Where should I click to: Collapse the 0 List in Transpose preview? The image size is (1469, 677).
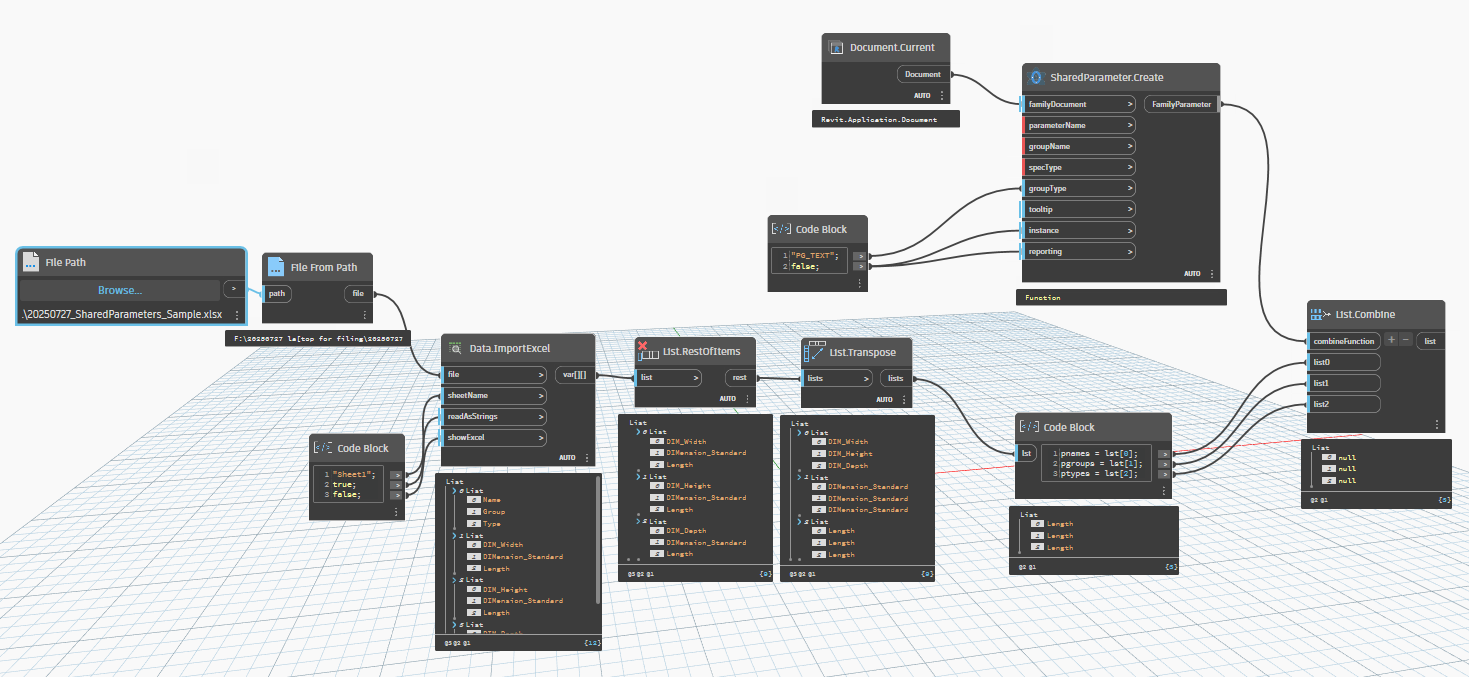click(799, 432)
